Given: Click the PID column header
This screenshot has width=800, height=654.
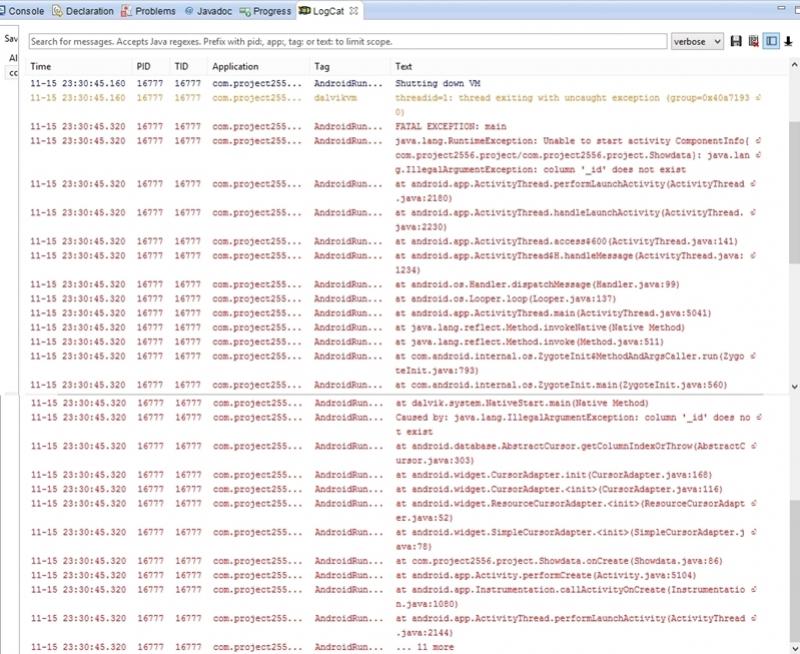Looking at the screenshot, I should [x=151, y=66].
